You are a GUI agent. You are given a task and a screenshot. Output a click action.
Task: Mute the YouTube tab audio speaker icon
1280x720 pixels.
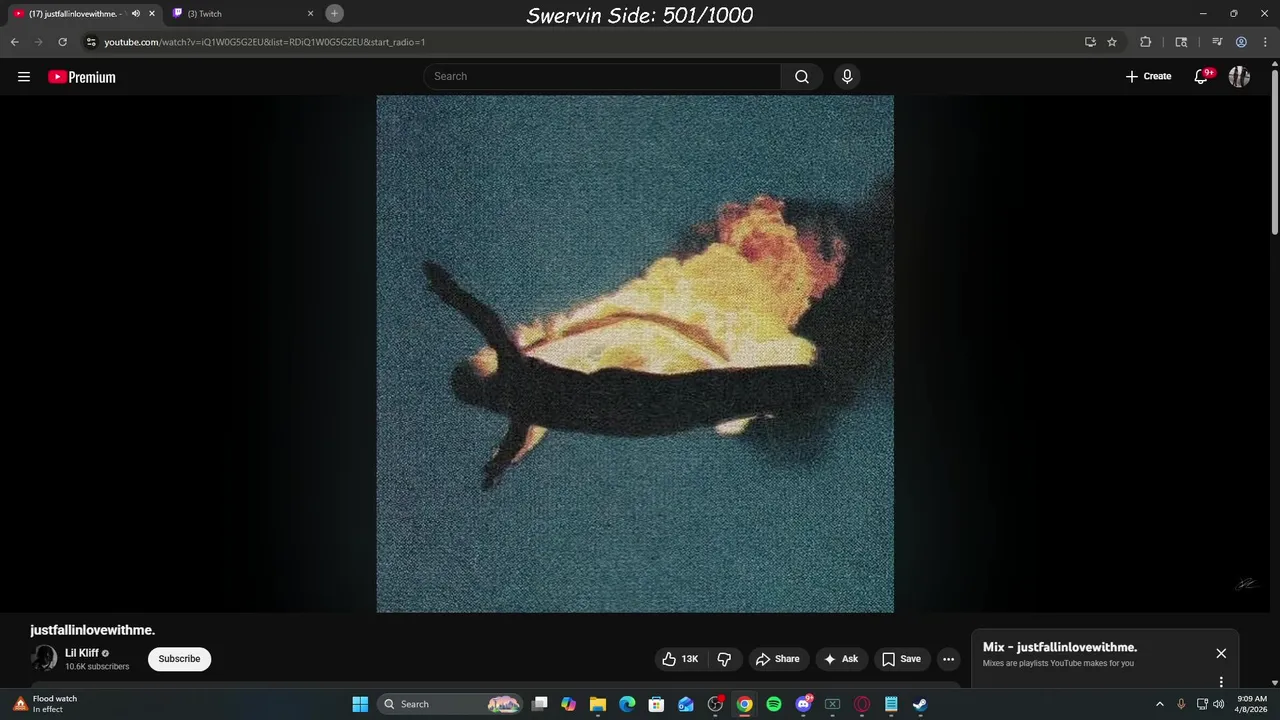pyautogui.click(x=136, y=14)
